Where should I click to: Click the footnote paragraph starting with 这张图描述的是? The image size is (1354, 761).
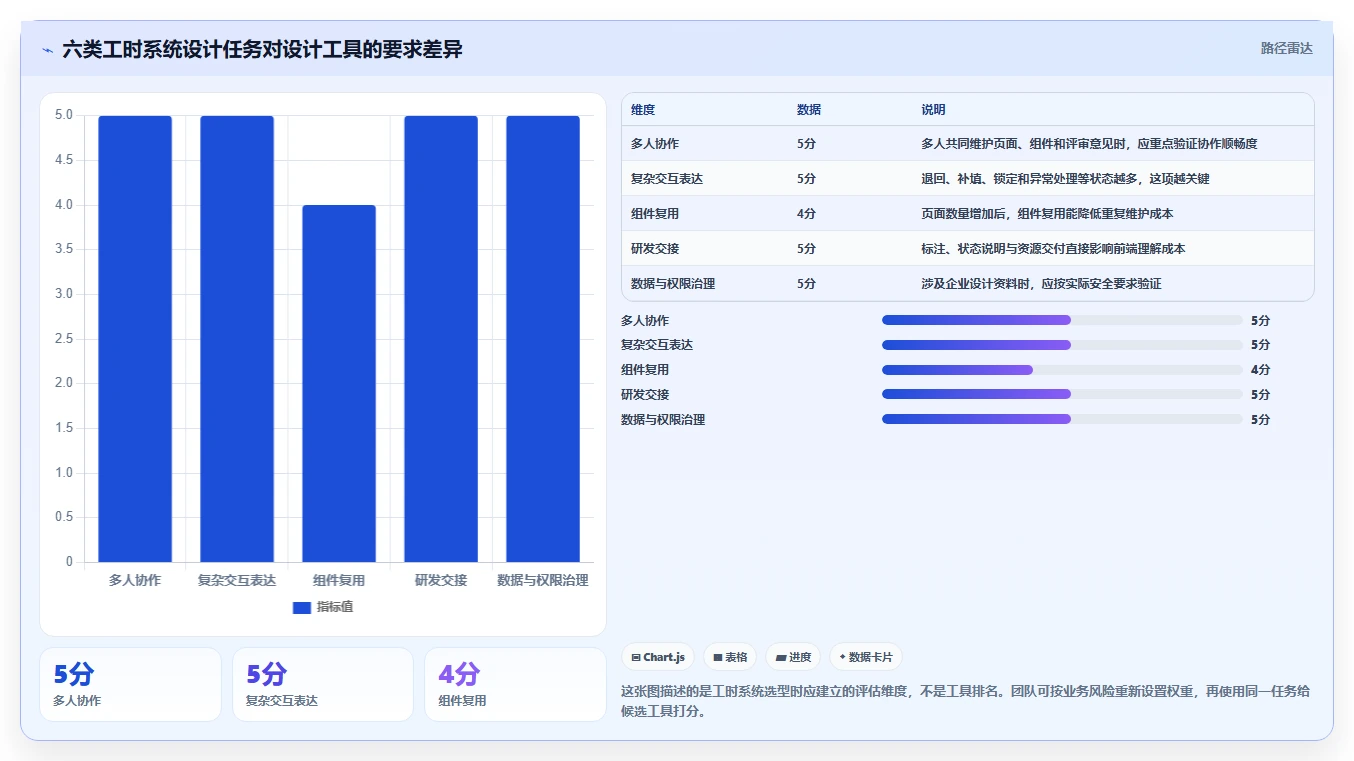pos(967,701)
